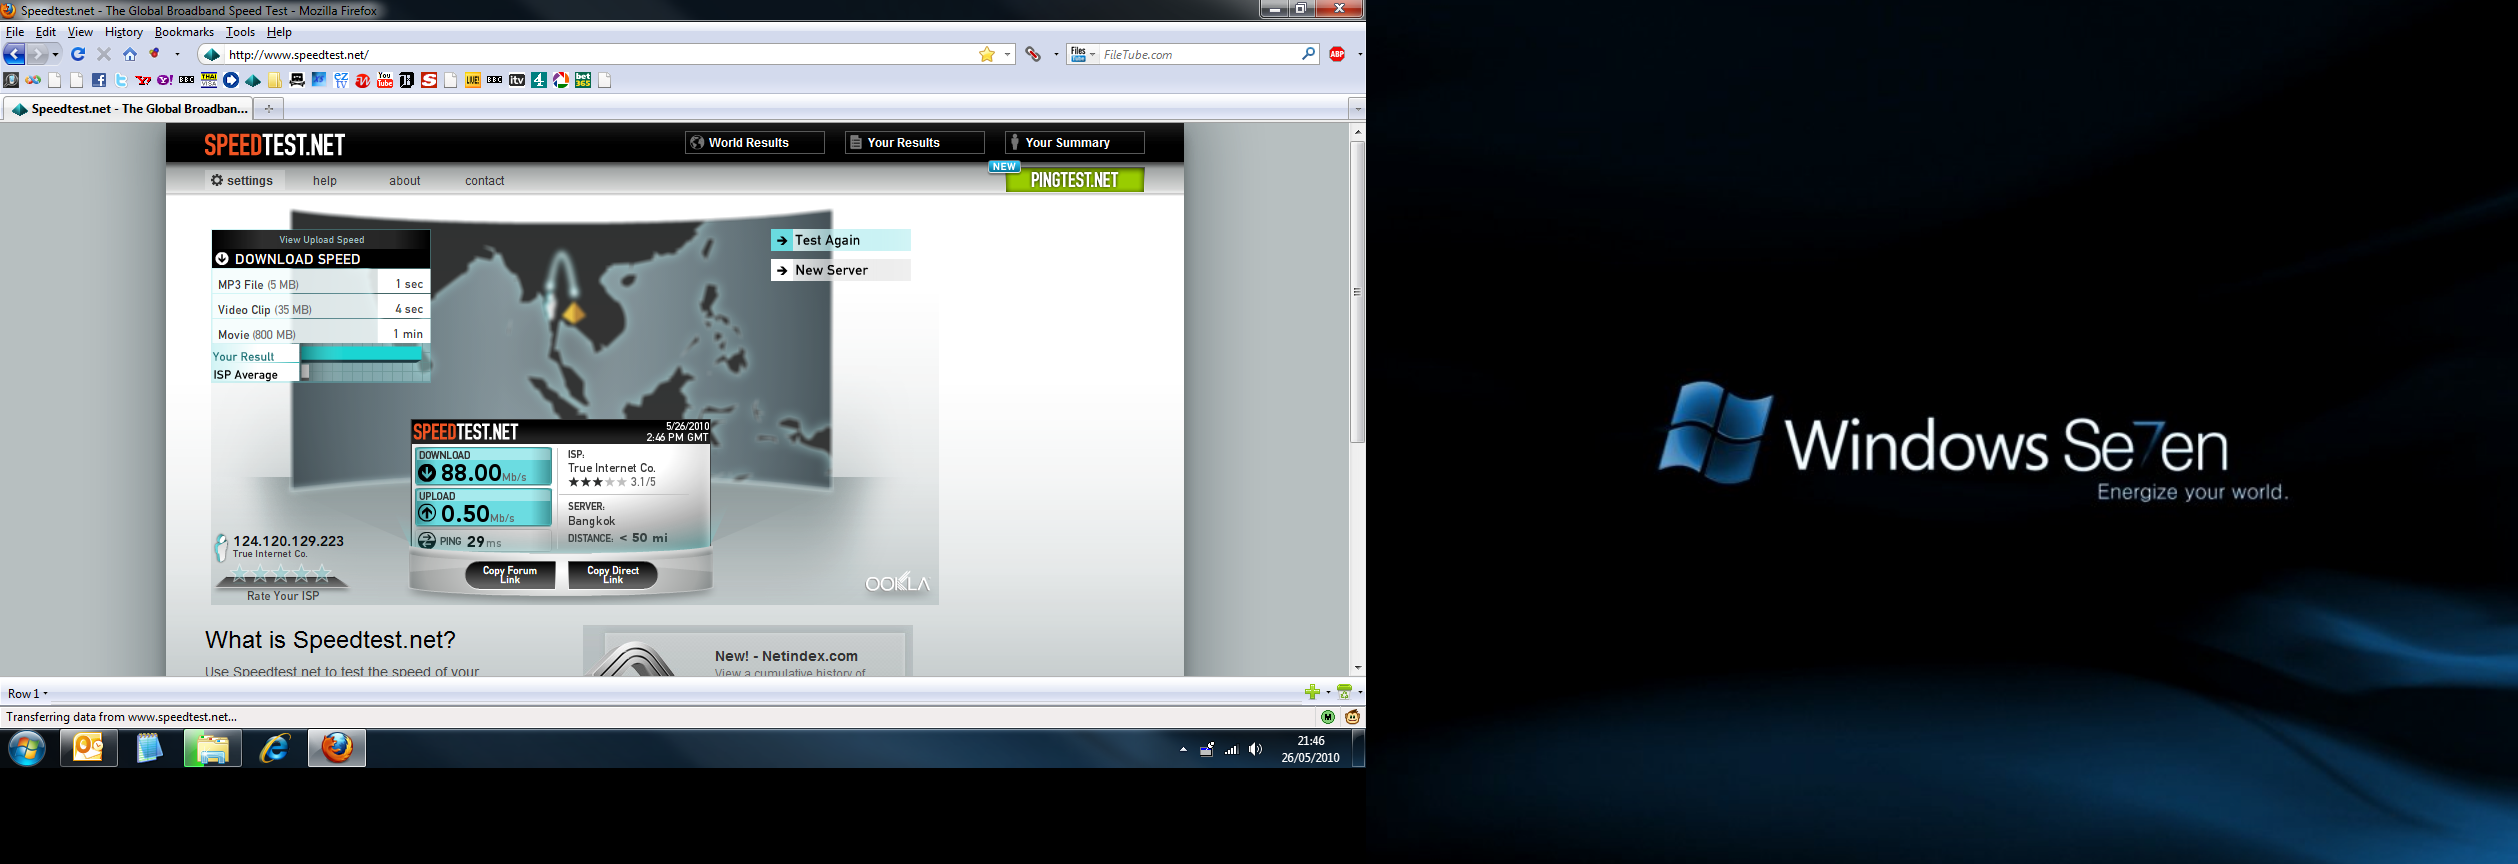2518x864 pixels.
Task: Open the itv bookmark icon
Action: point(517,80)
